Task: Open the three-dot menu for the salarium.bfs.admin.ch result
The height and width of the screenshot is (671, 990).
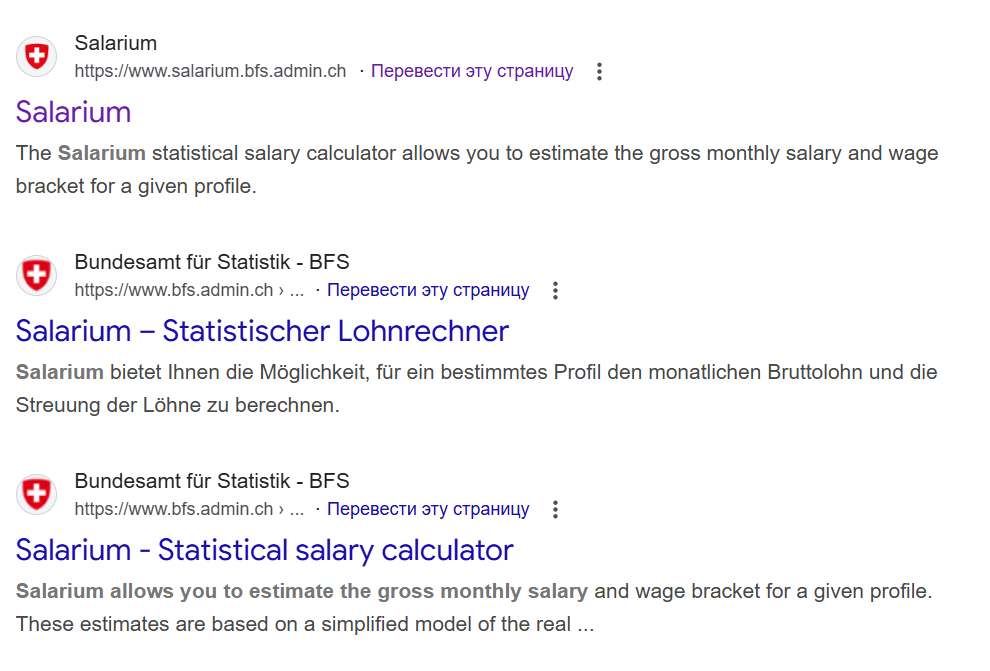Action: 599,71
